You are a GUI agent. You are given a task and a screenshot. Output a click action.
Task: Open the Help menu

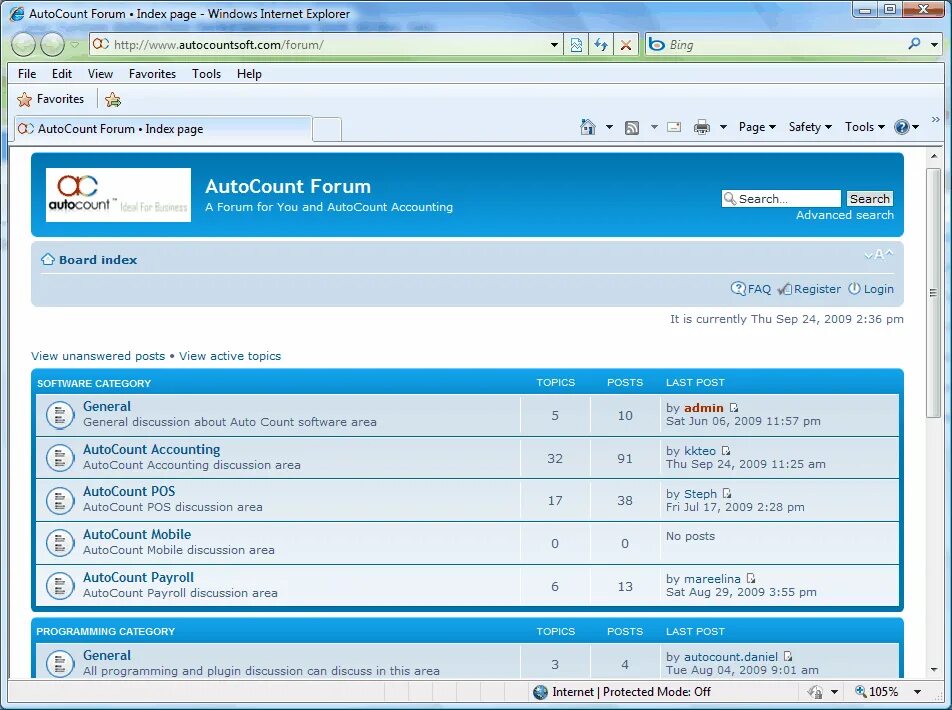point(249,73)
